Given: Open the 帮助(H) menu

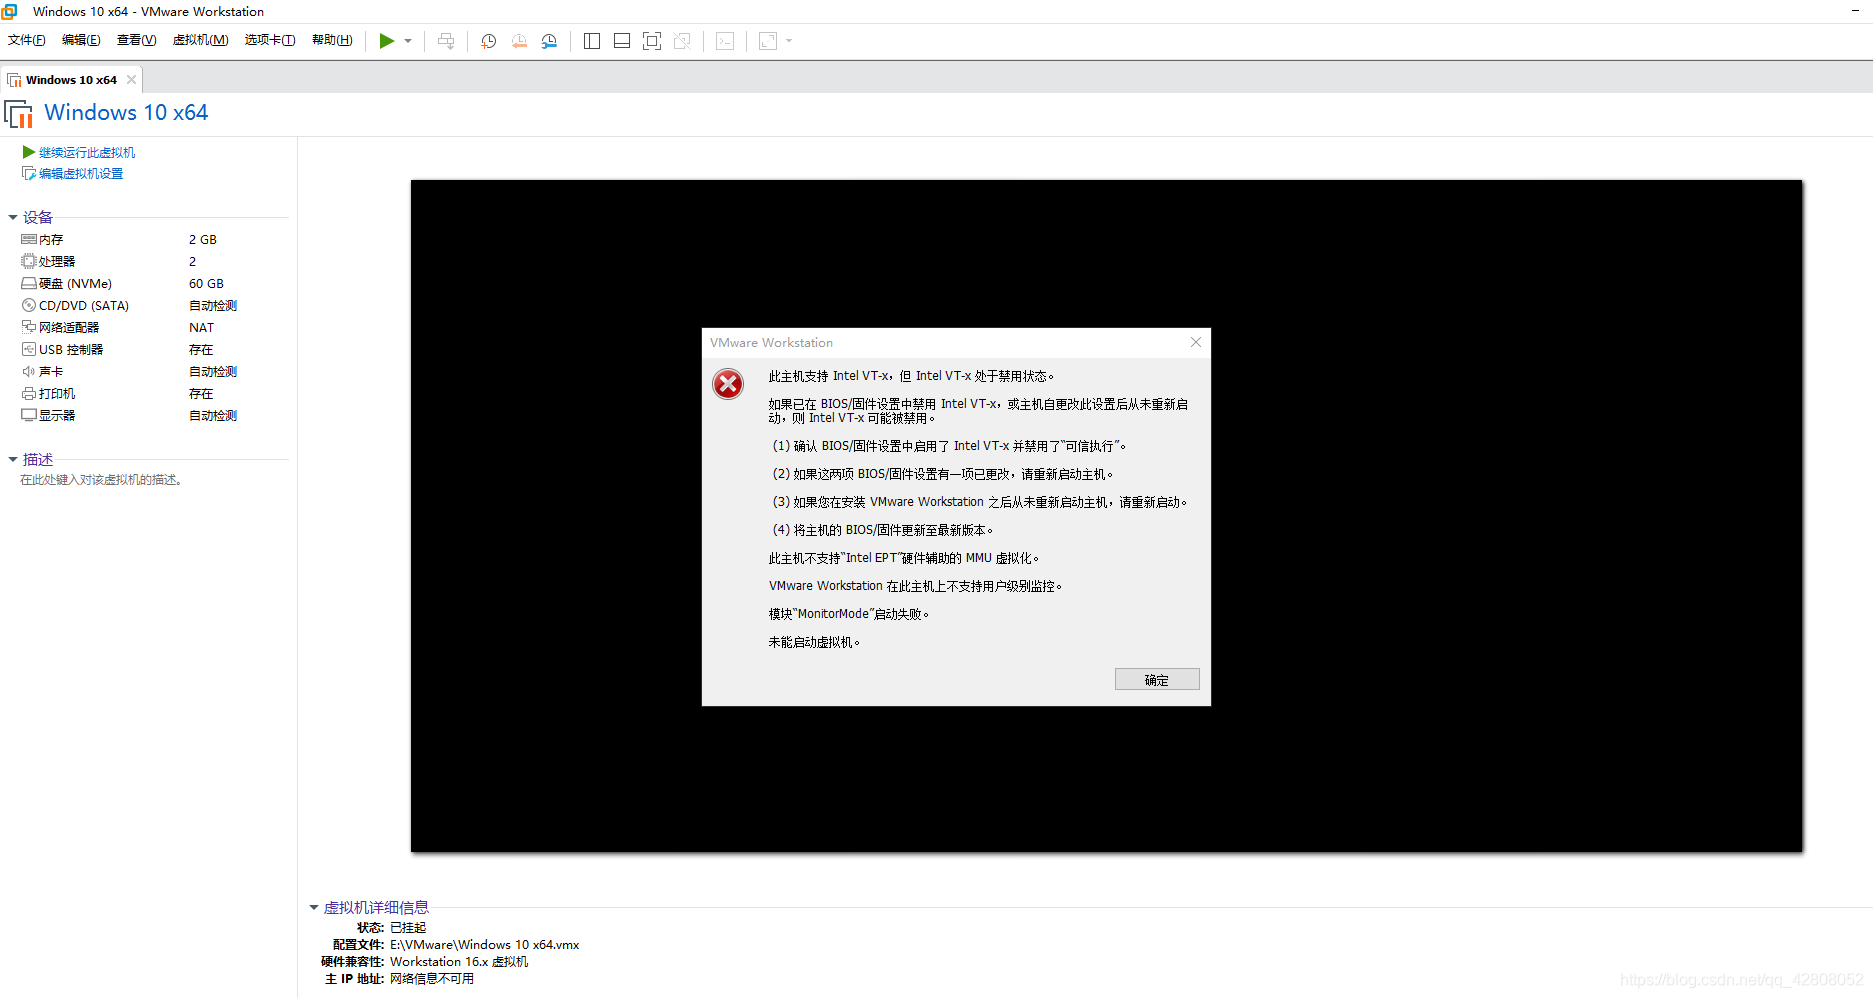Looking at the screenshot, I should [332, 40].
